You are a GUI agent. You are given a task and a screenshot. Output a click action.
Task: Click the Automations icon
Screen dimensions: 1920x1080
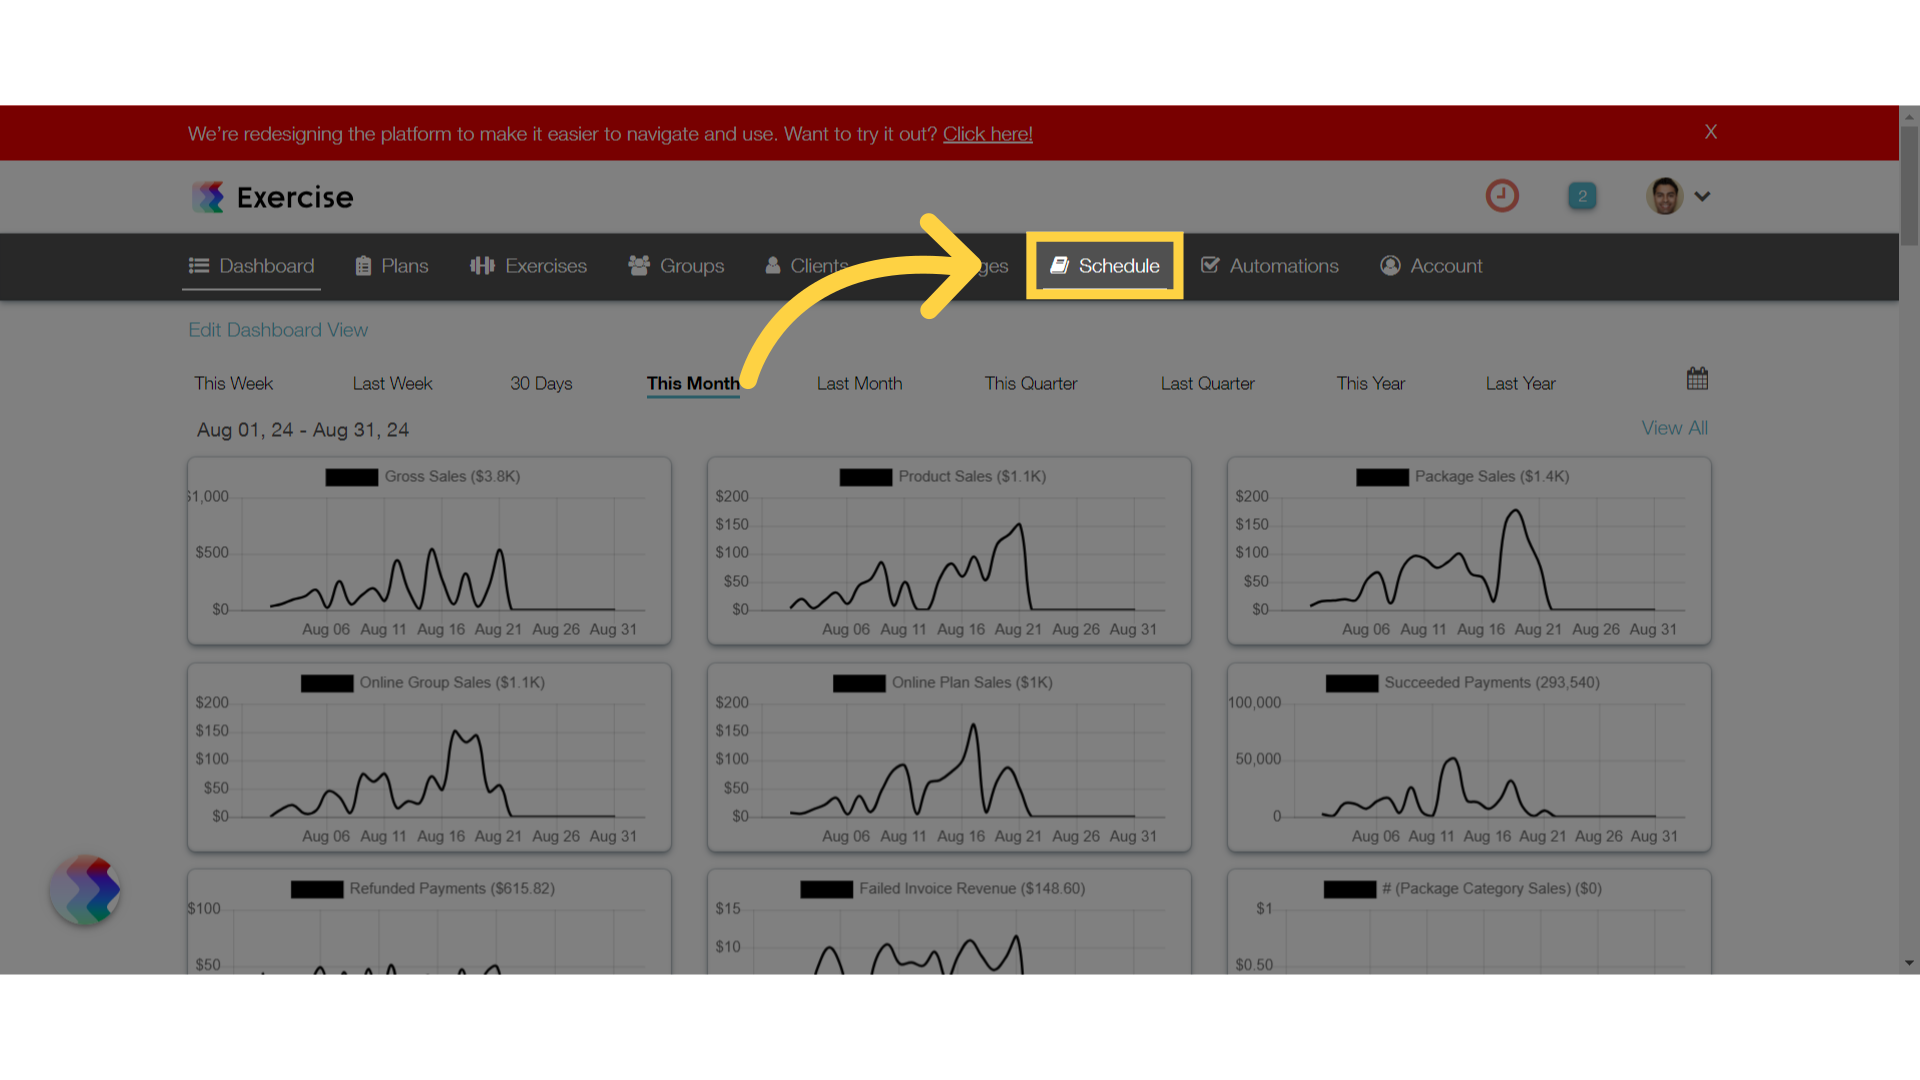click(x=1209, y=265)
